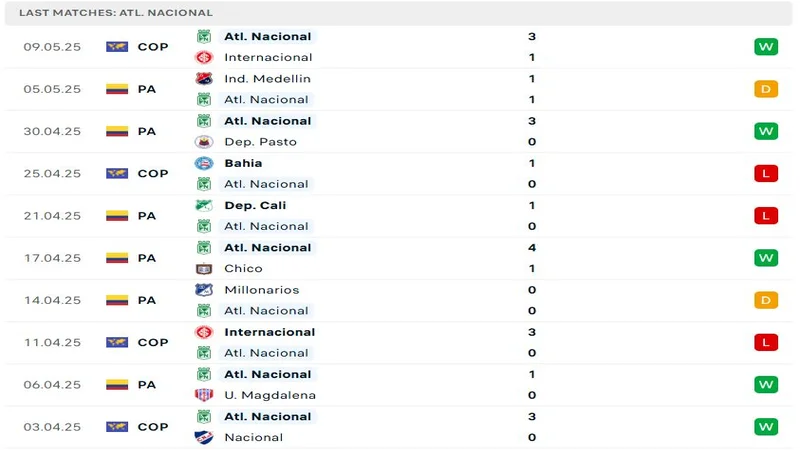The width and height of the screenshot is (800, 450).
Task: Select the bold Internacional team name
Action: click(x=269, y=332)
